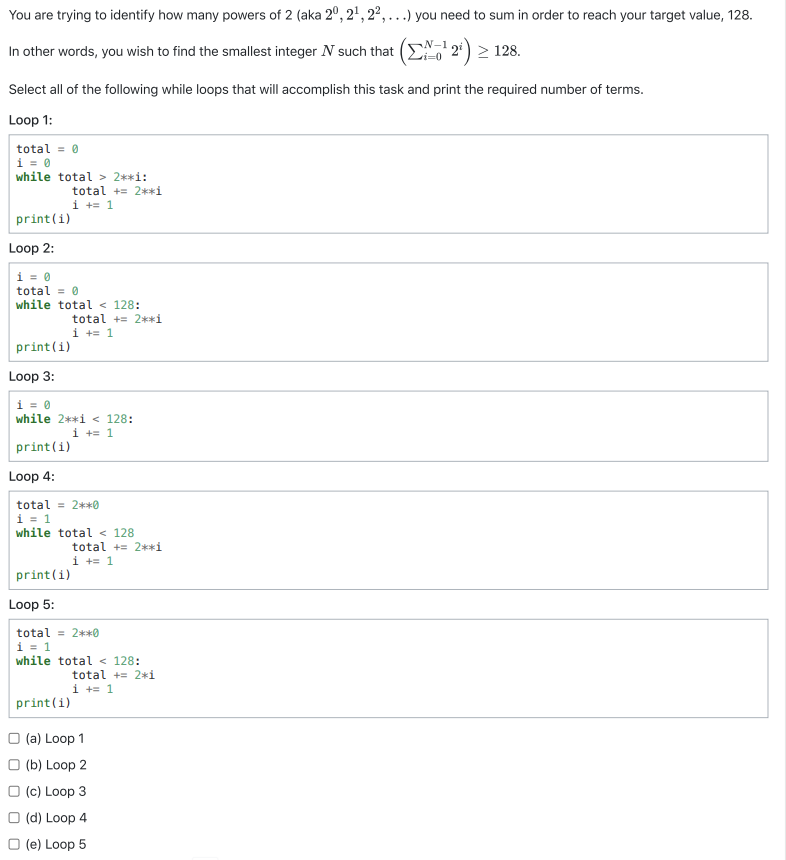Click the "(e) Loop 5" option label

(55, 844)
